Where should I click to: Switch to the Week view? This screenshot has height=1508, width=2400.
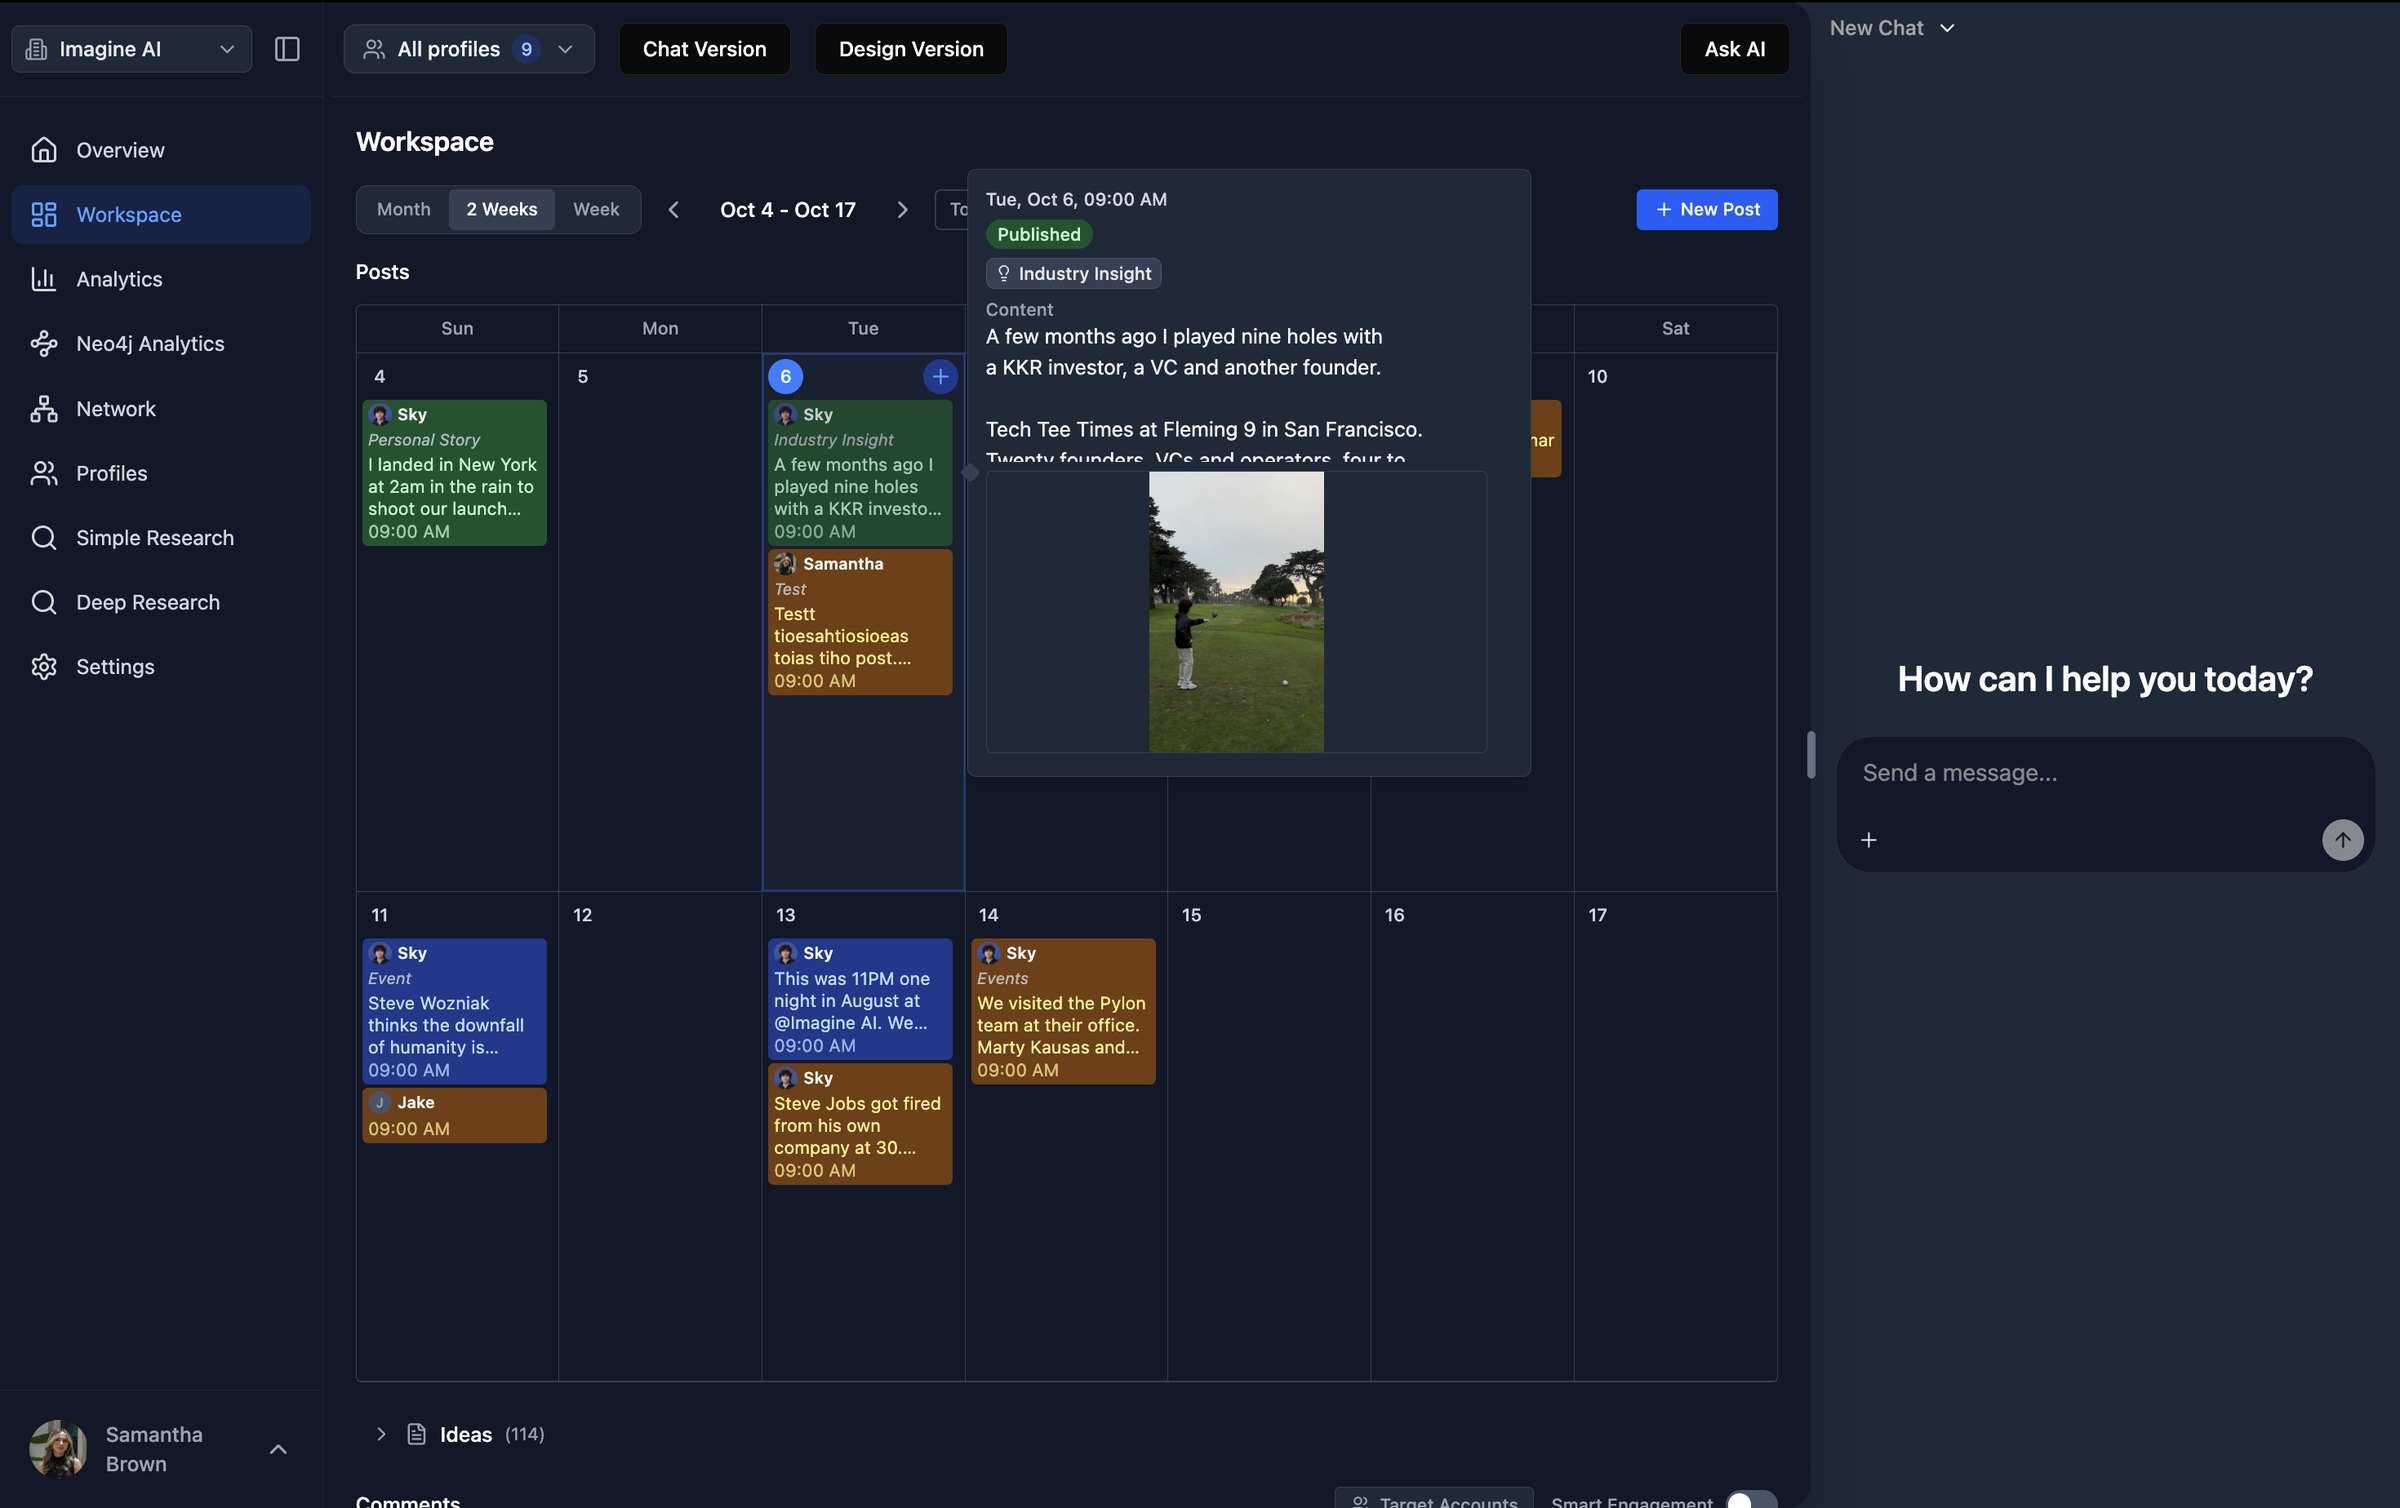pos(596,210)
